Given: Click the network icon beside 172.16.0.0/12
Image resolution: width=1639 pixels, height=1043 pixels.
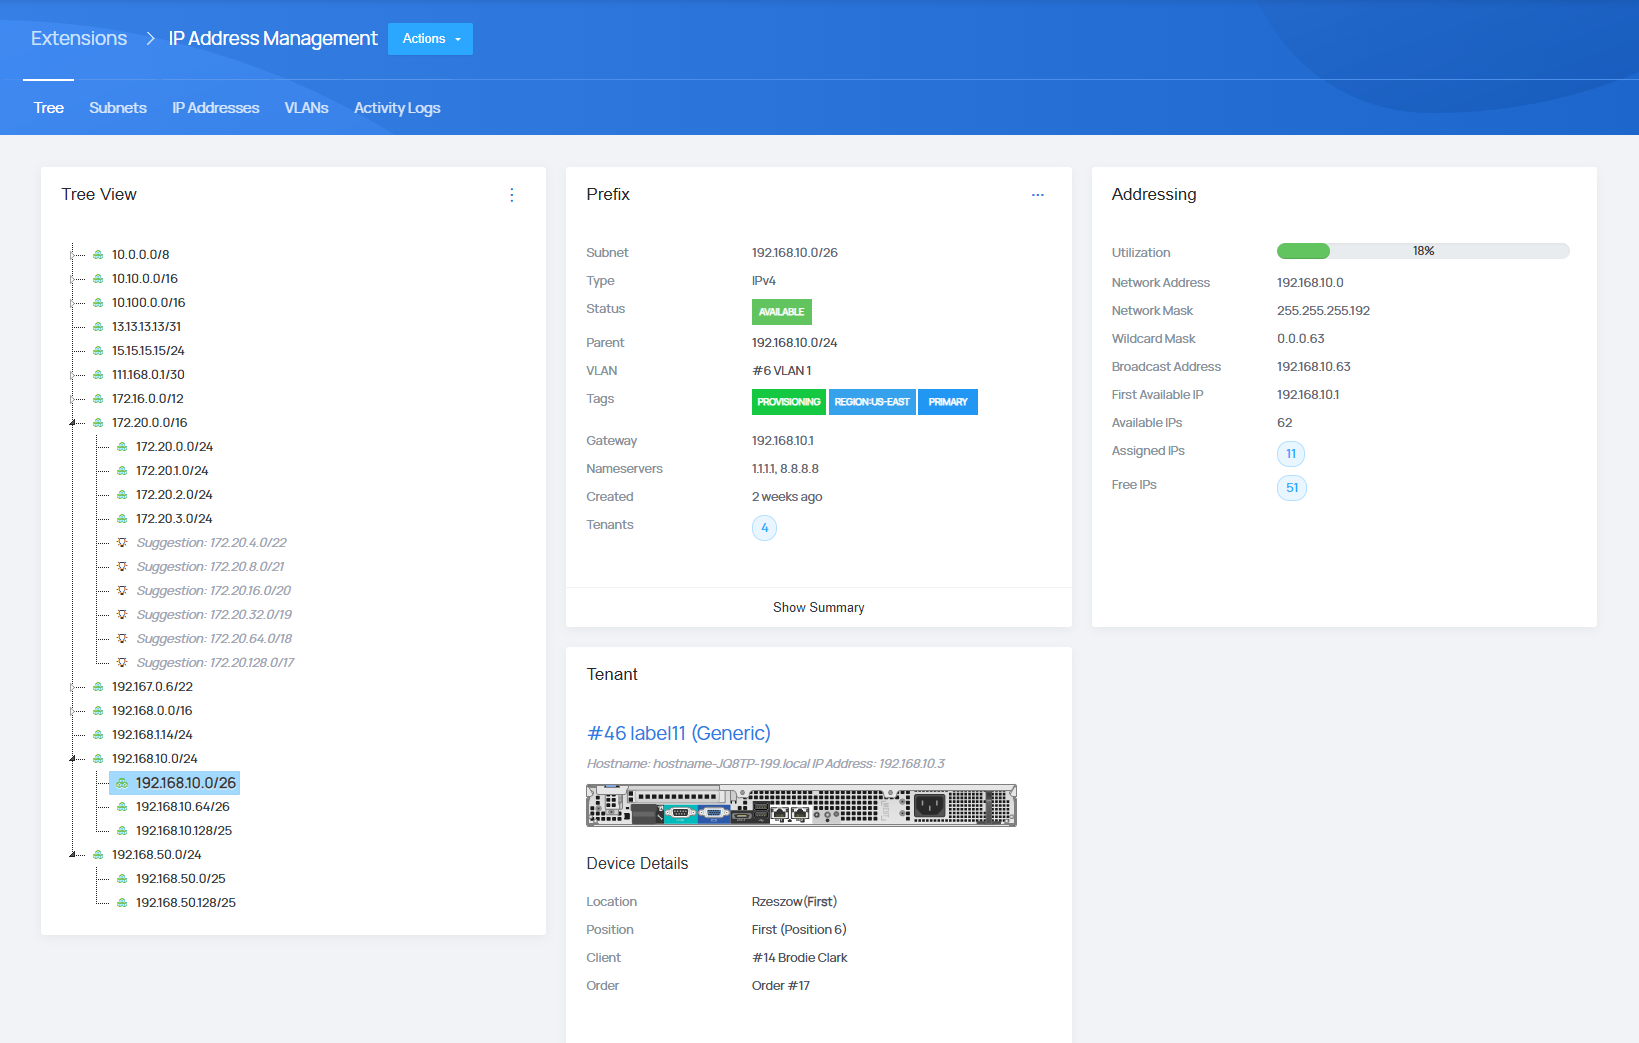Looking at the screenshot, I should pyautogui.click(x=98, y=399).
